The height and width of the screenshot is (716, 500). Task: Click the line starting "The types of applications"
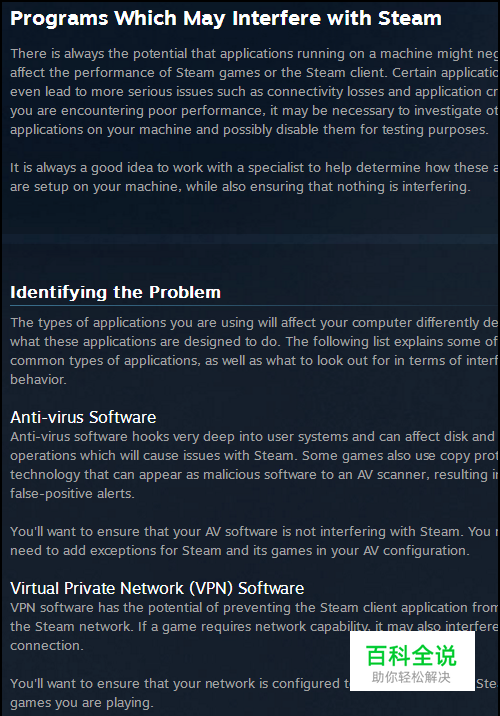(x=254, y=322)
